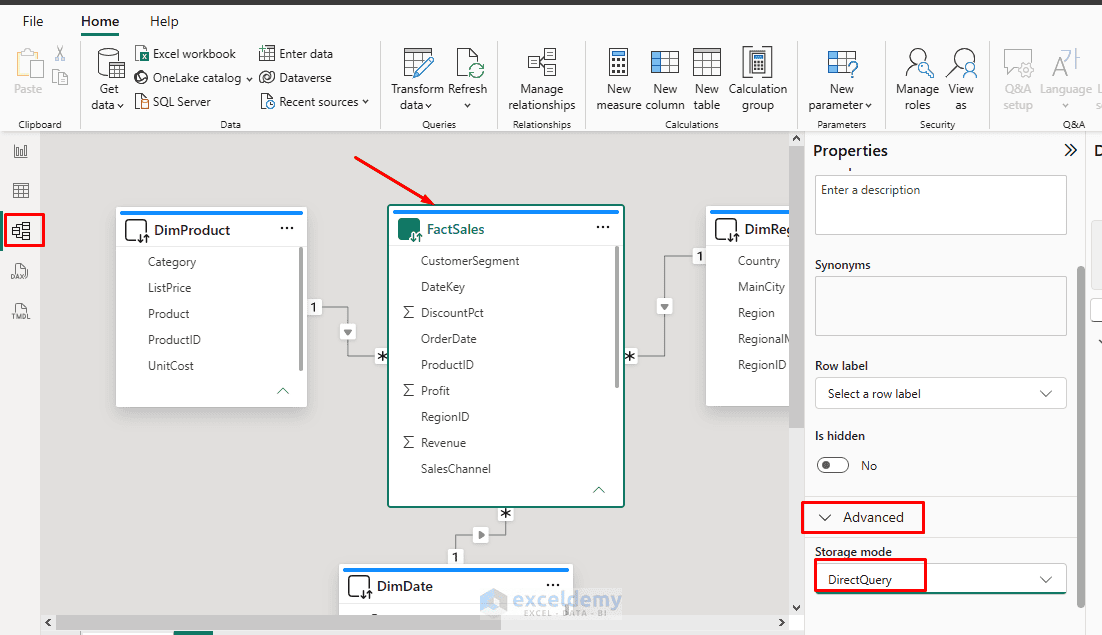Screen dimensions: 1102x635
Task: Select the SalesChannel field
Action: click(x=455, y=469)
